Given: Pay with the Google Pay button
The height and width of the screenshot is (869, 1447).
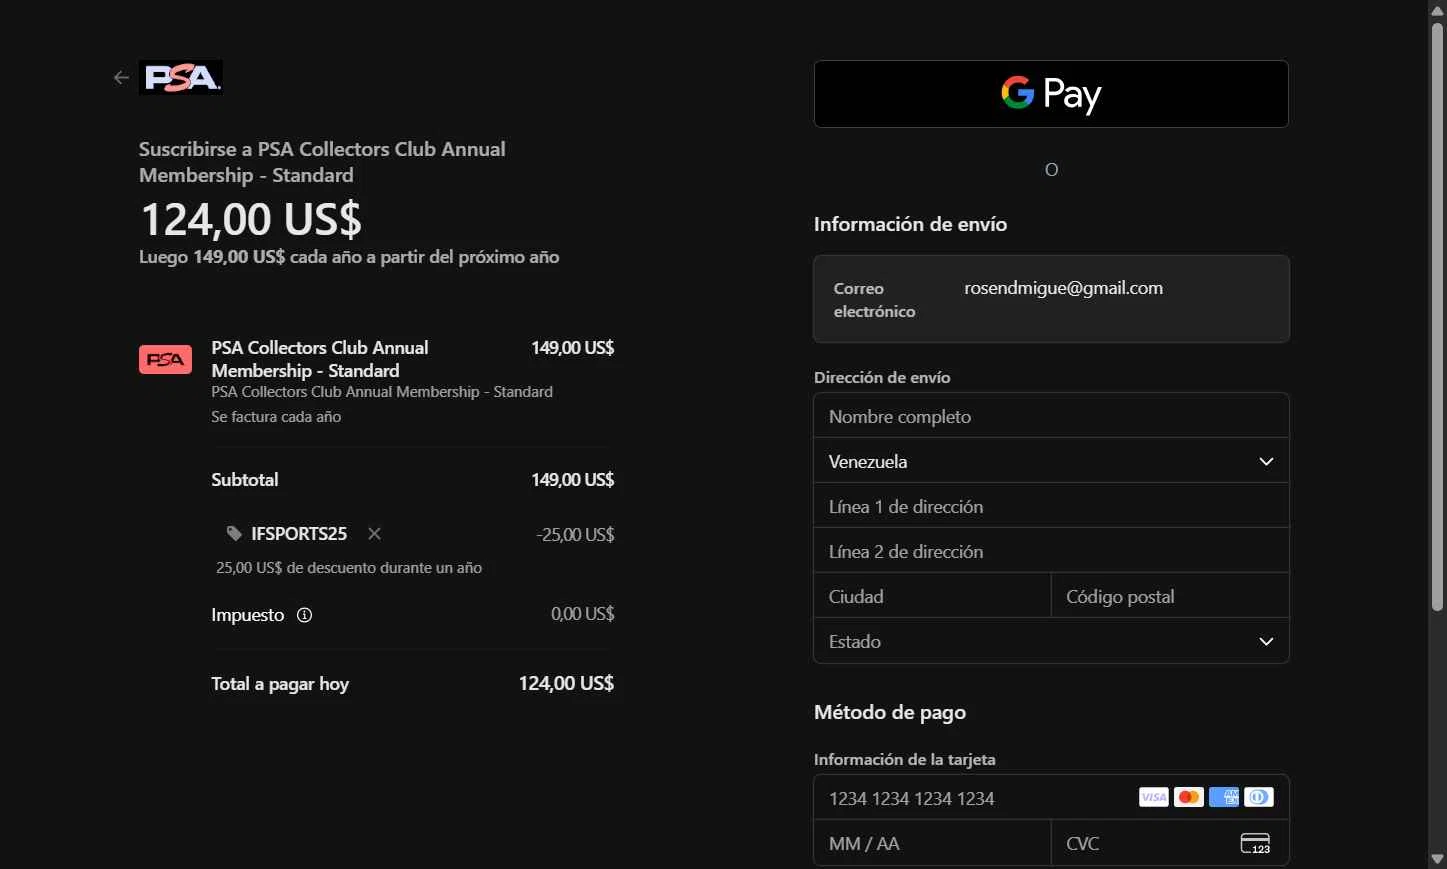Looking at the screenshot, I should 1051,94.
